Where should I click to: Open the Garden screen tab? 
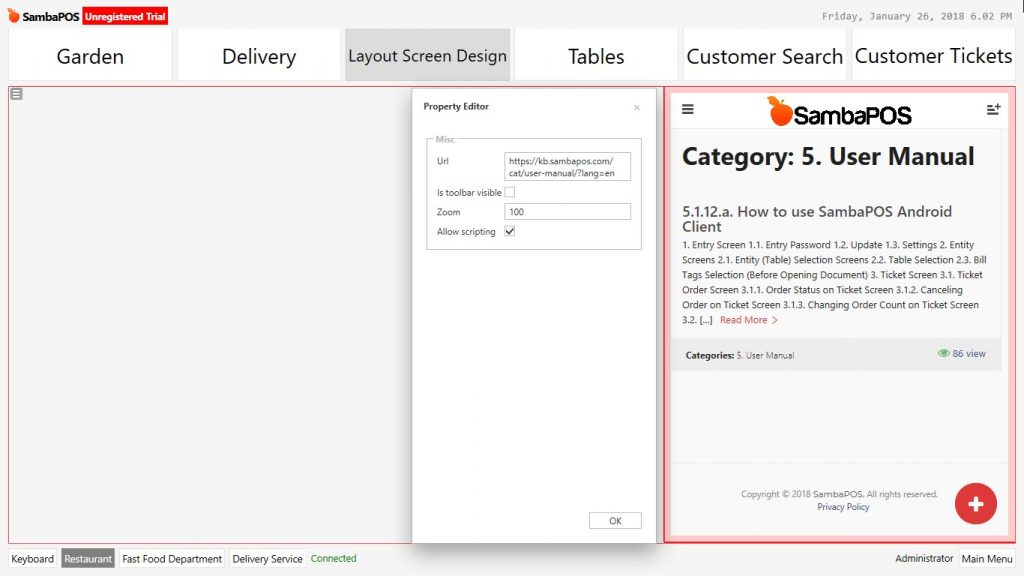pyautogui.click(x=90, y=55)
